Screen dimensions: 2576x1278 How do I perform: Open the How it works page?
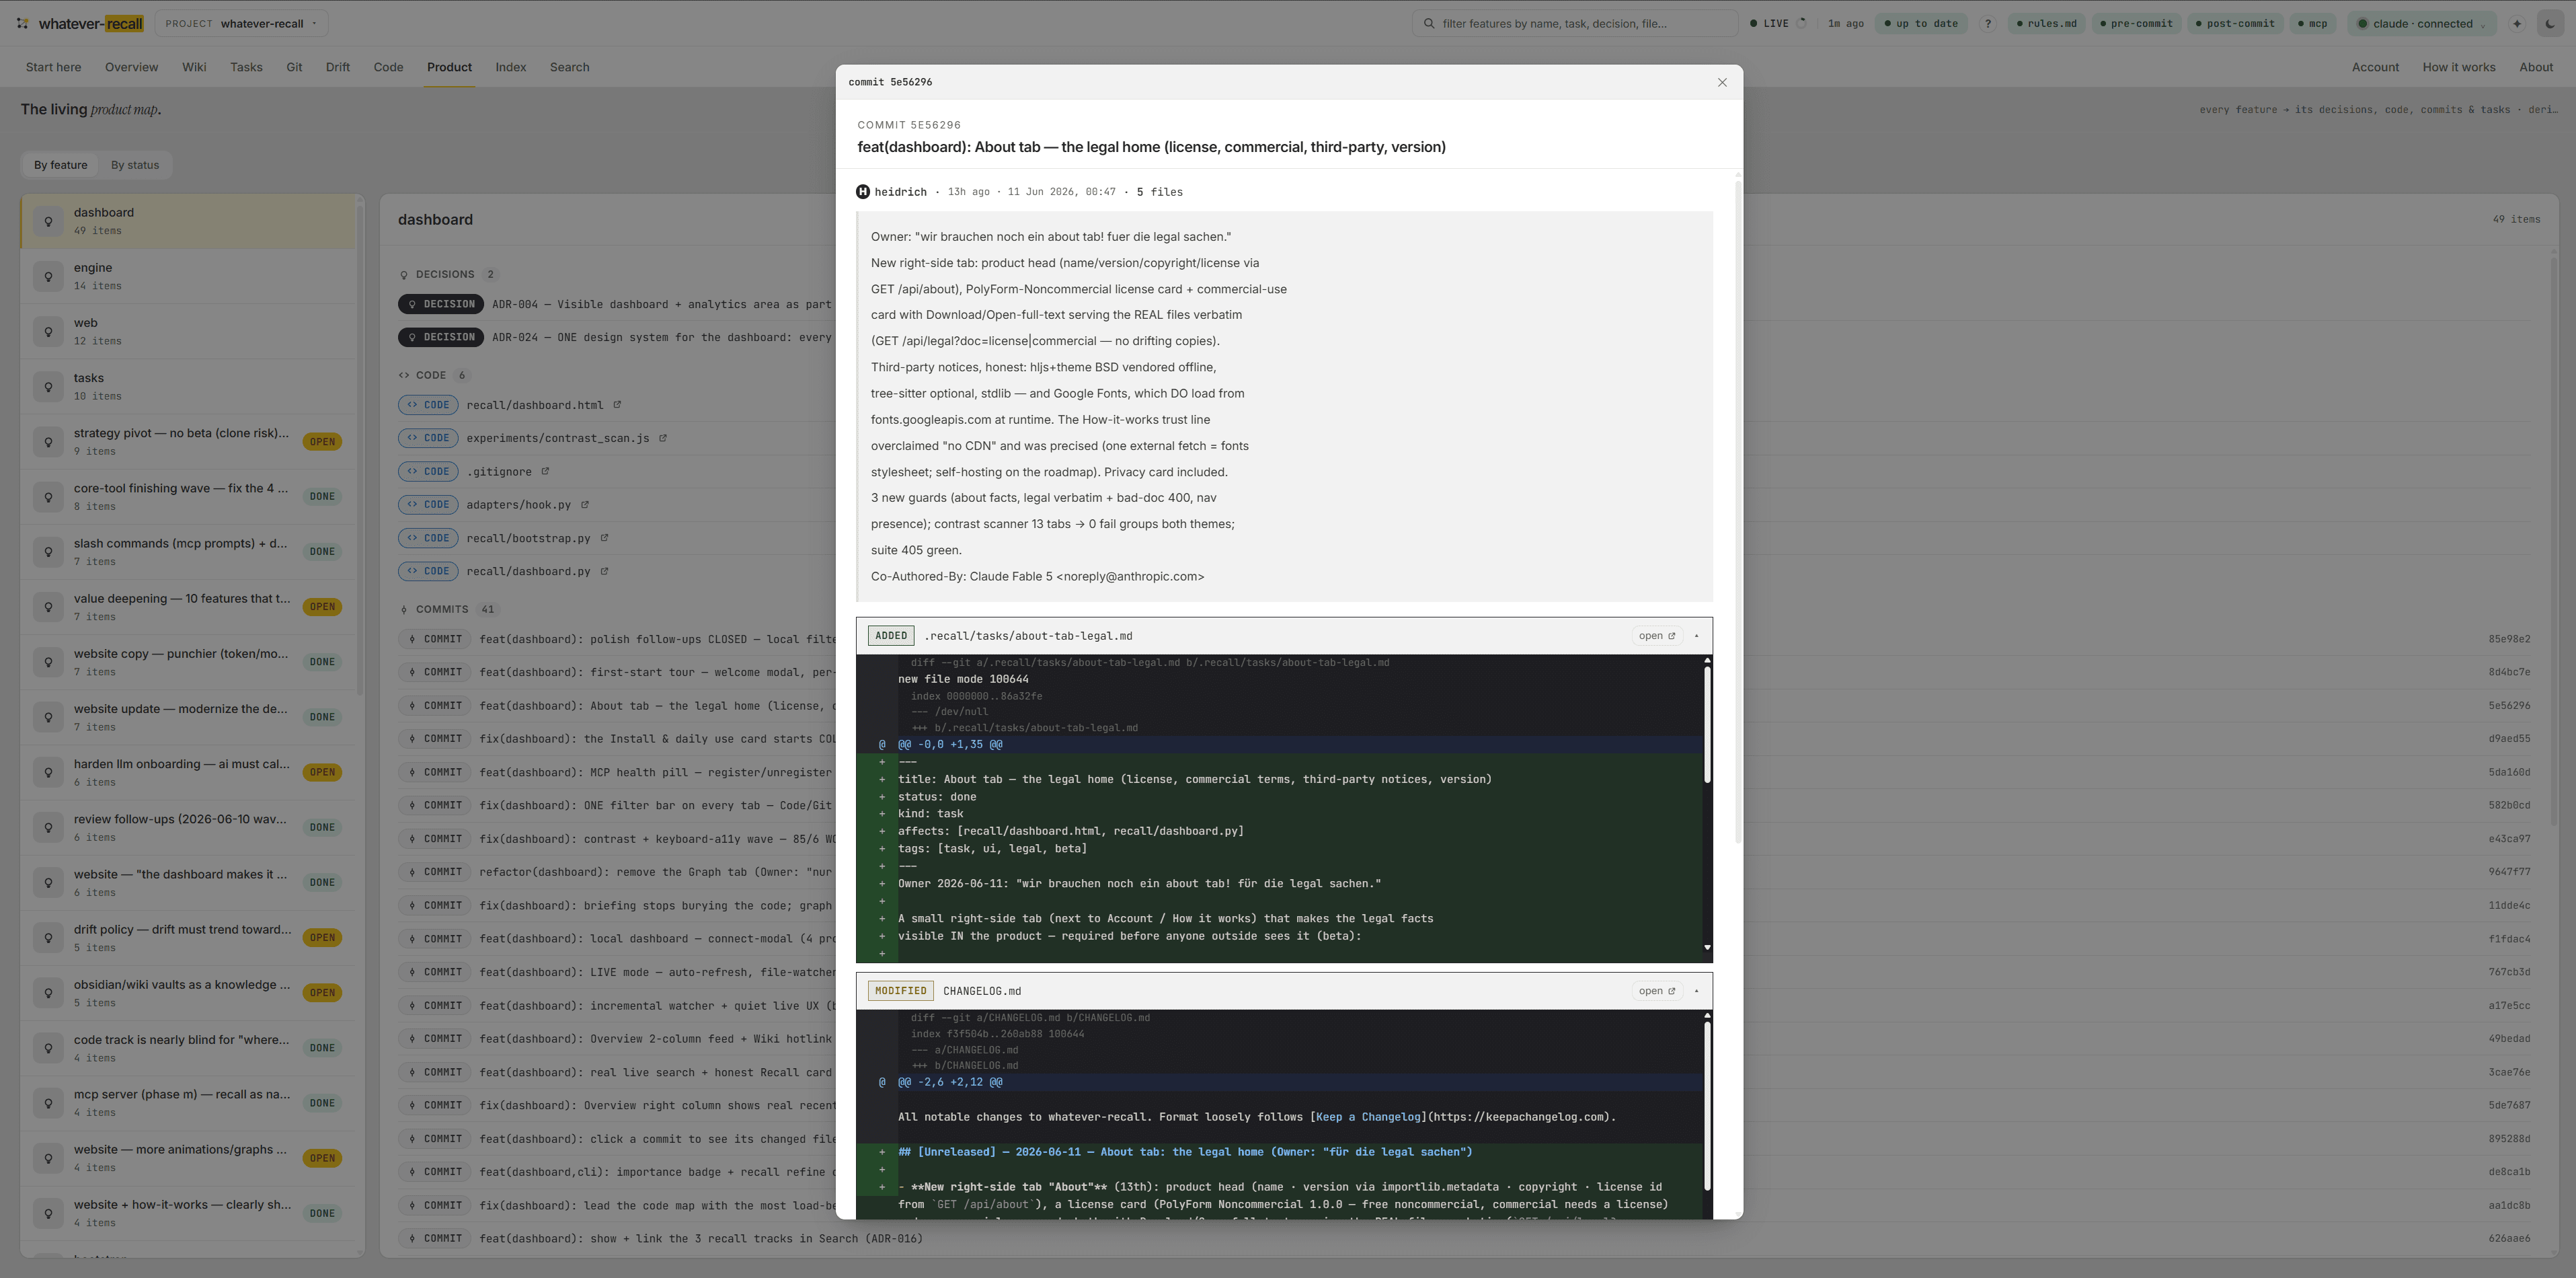point(2458,67)
